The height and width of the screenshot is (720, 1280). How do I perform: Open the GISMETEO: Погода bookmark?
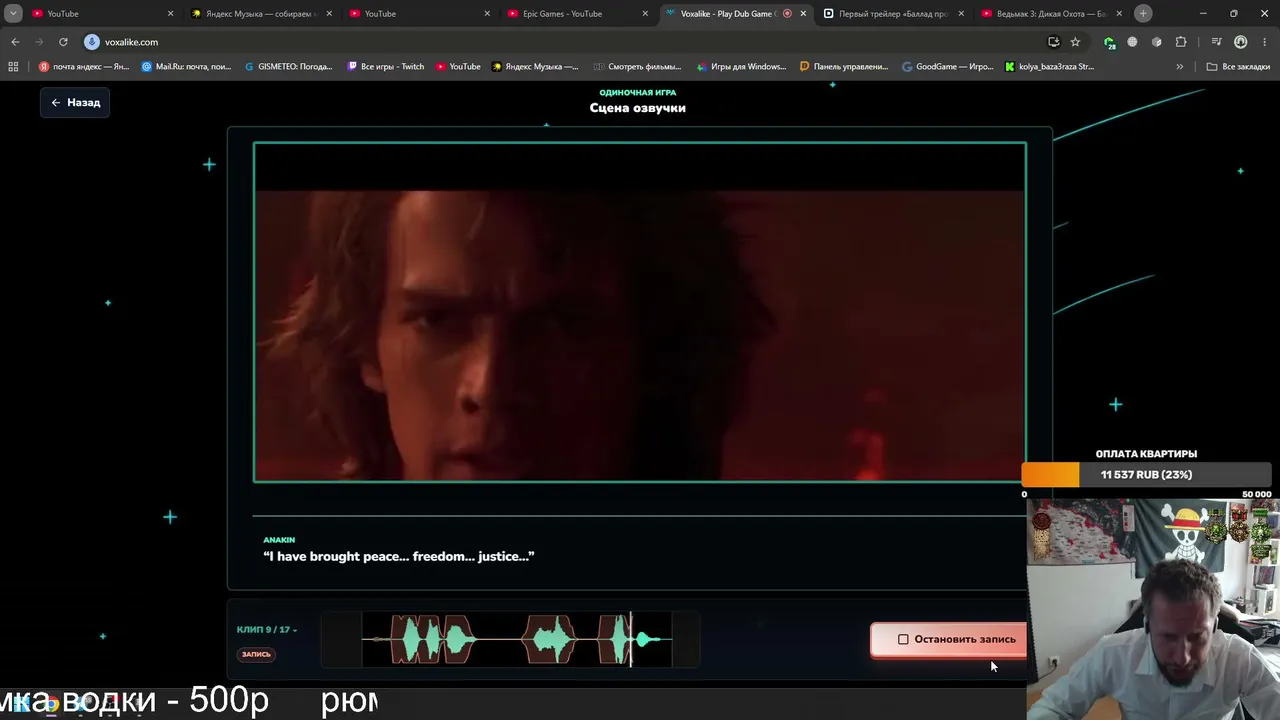(x=288, y=67)
